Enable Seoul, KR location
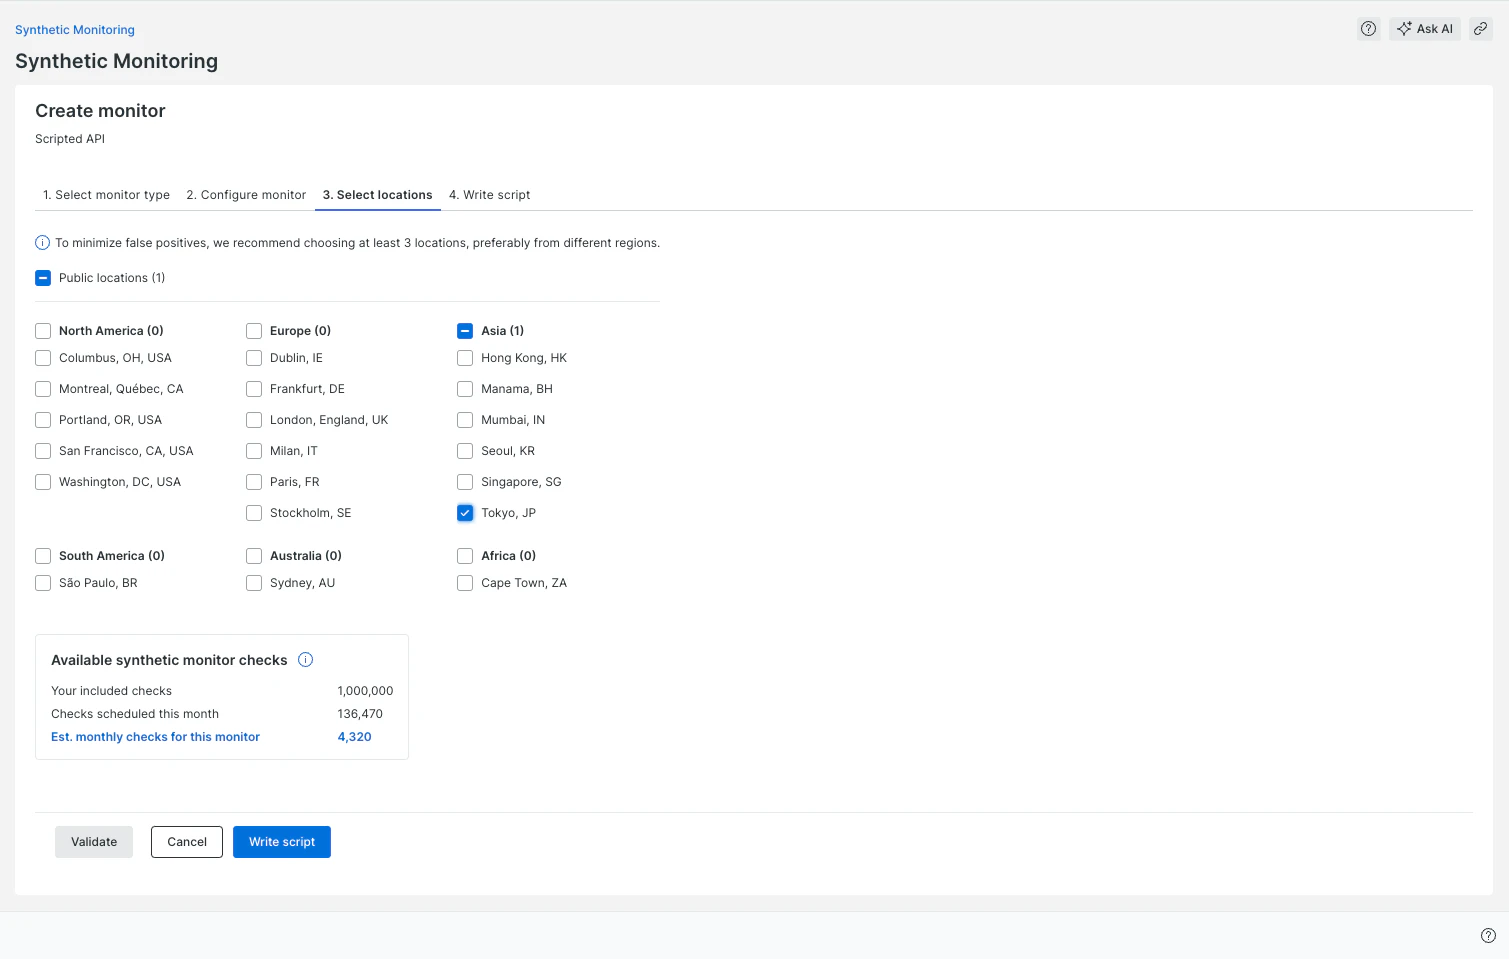The width and height of the screenshot is (1509, 959). pos(465,451)
